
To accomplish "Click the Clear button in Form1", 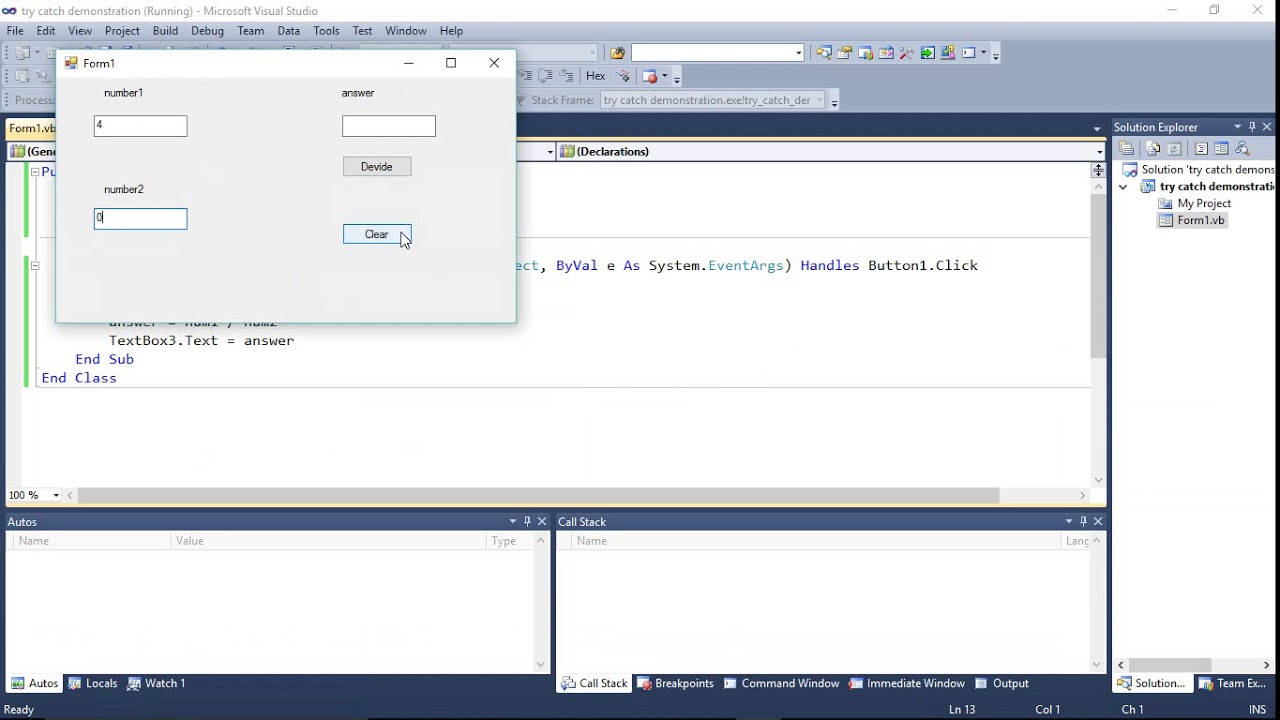I will (x=377, y=234).
